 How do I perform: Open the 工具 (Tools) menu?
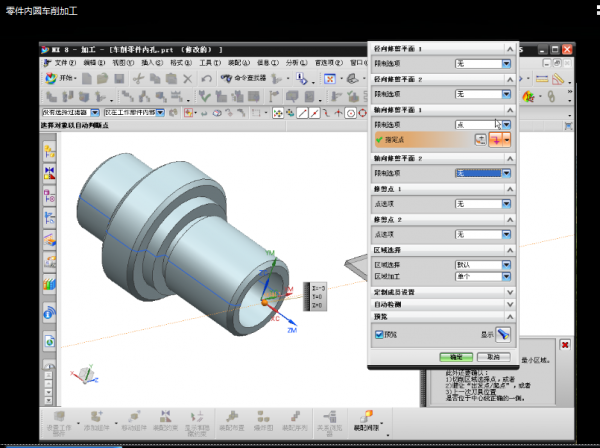(x=210, y=63)
